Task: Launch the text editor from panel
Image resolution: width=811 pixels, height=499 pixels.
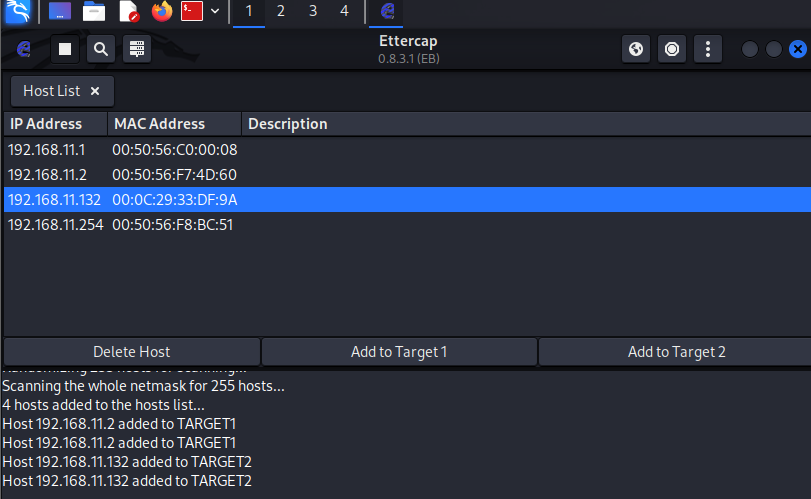Action: pos(128,11)
